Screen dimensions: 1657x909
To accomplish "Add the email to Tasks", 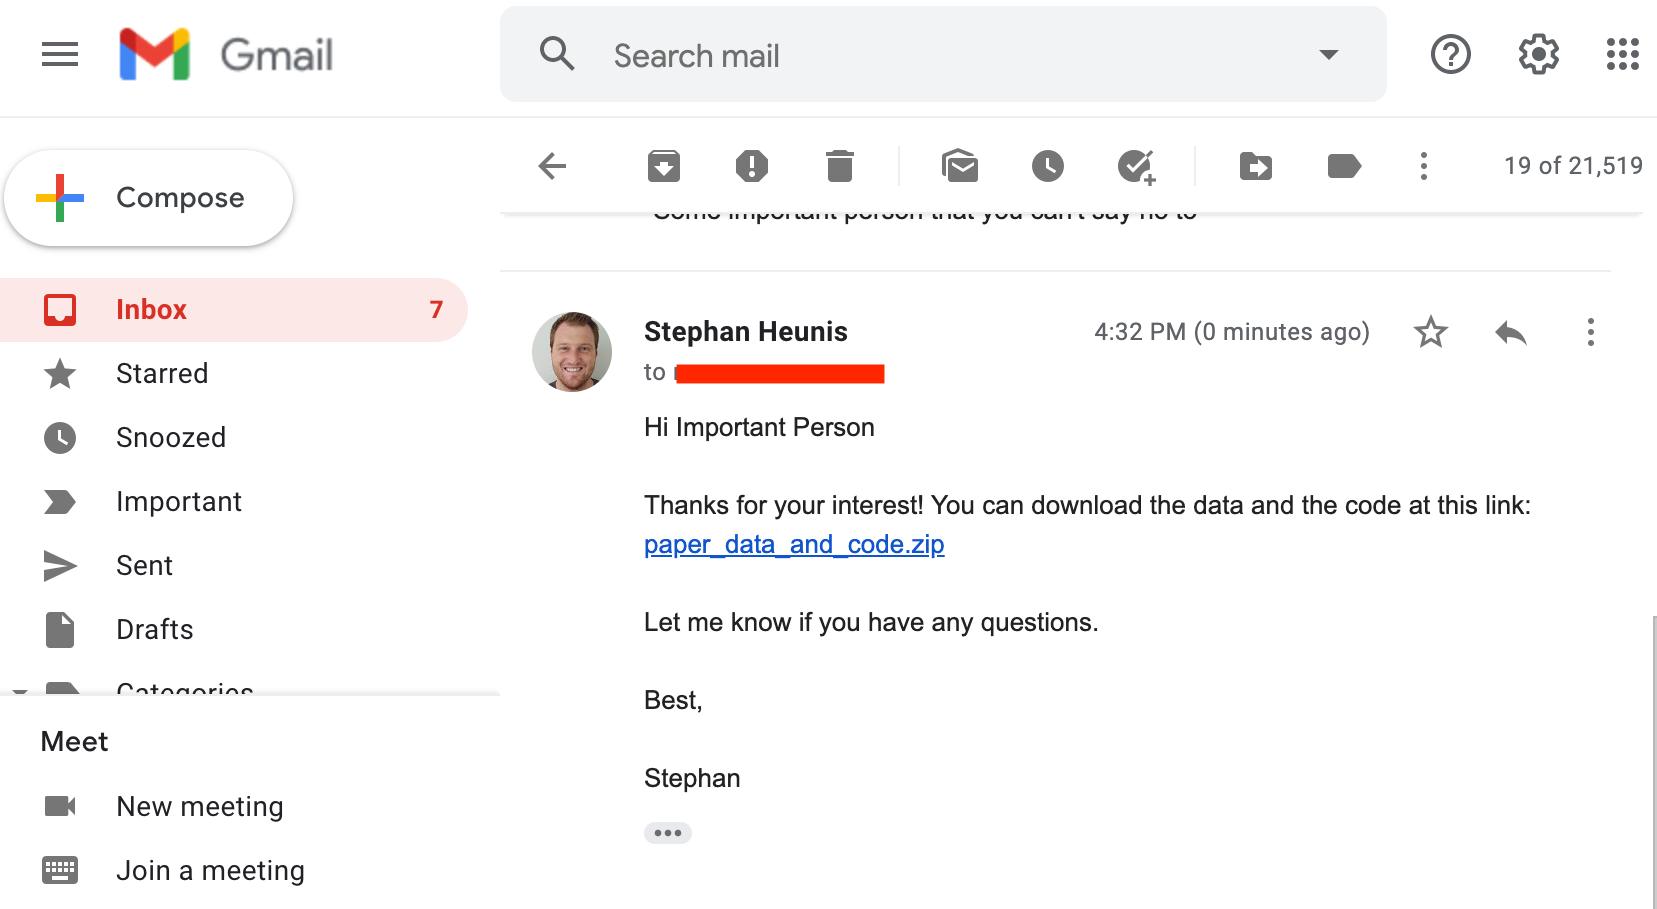I will point(1136,166).
